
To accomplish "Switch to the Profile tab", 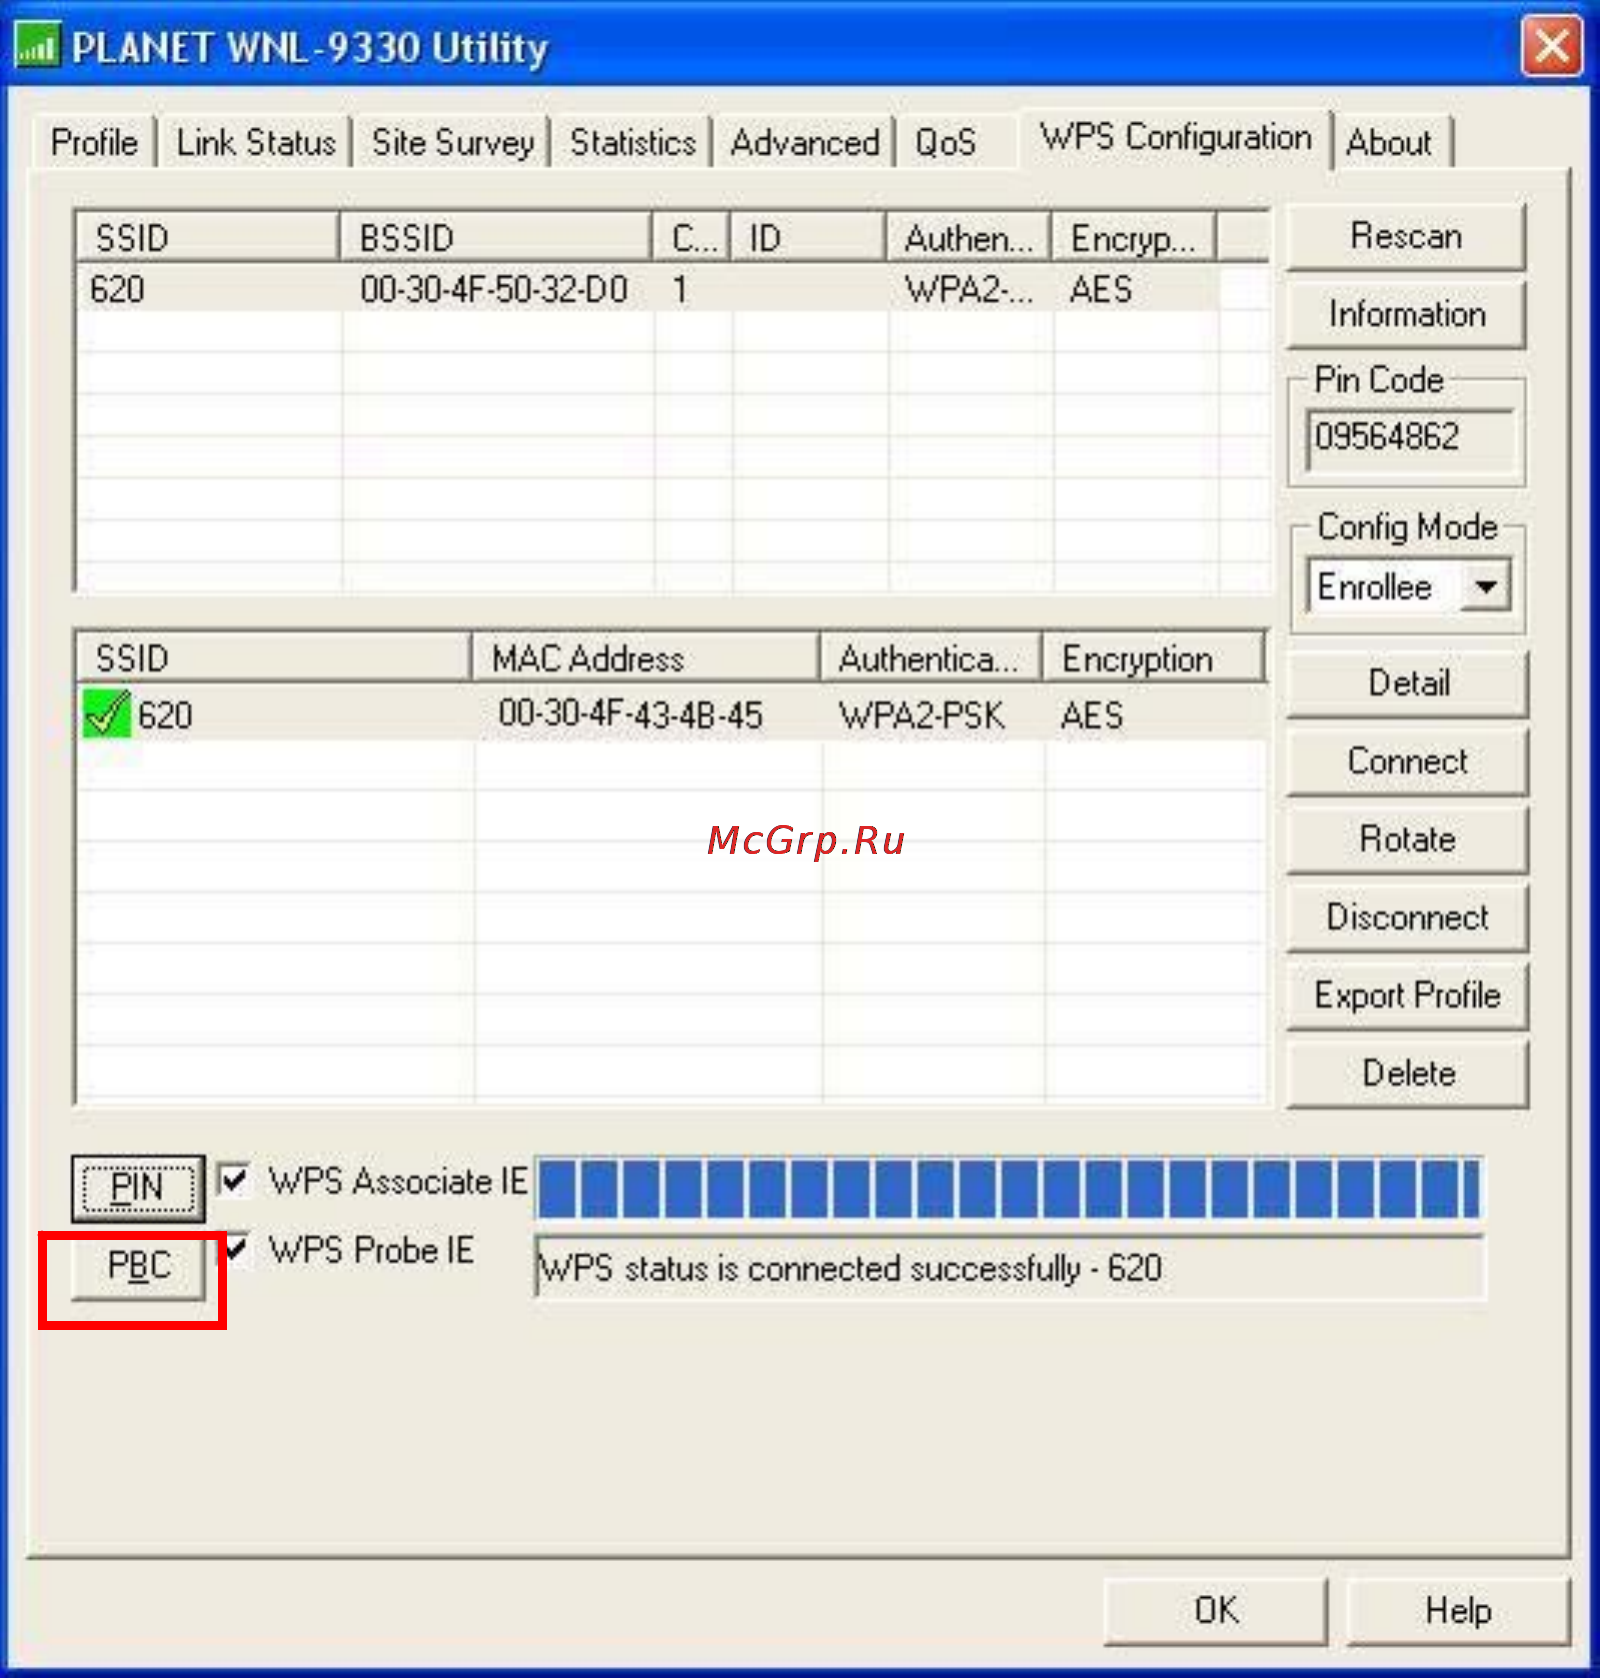I will click(x=95, y=142).
